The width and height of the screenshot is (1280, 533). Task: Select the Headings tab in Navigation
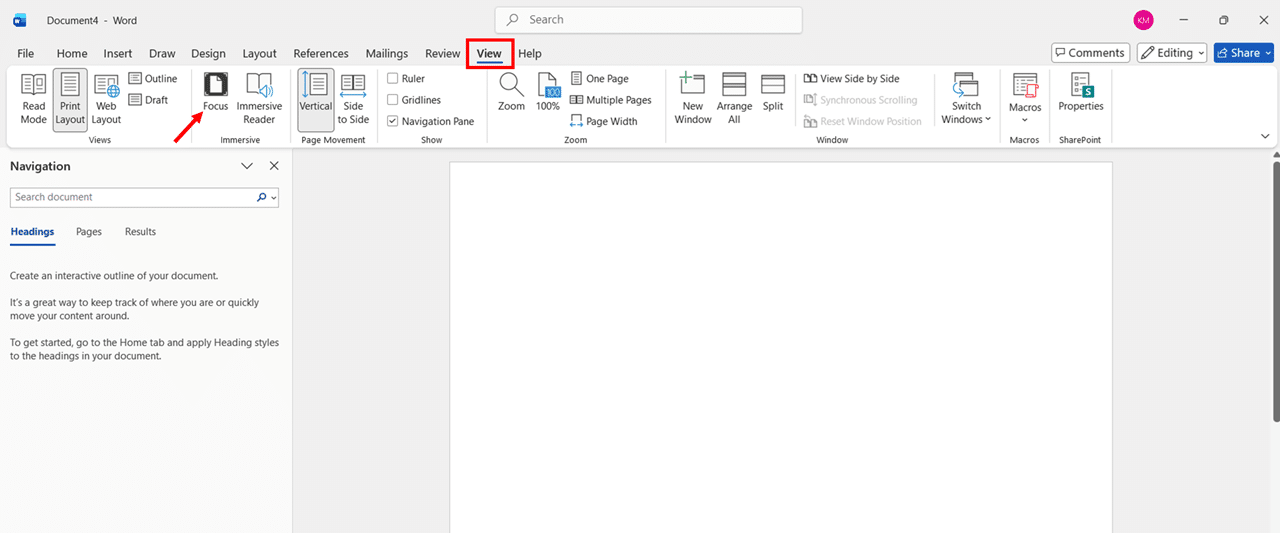coord(32,232)
